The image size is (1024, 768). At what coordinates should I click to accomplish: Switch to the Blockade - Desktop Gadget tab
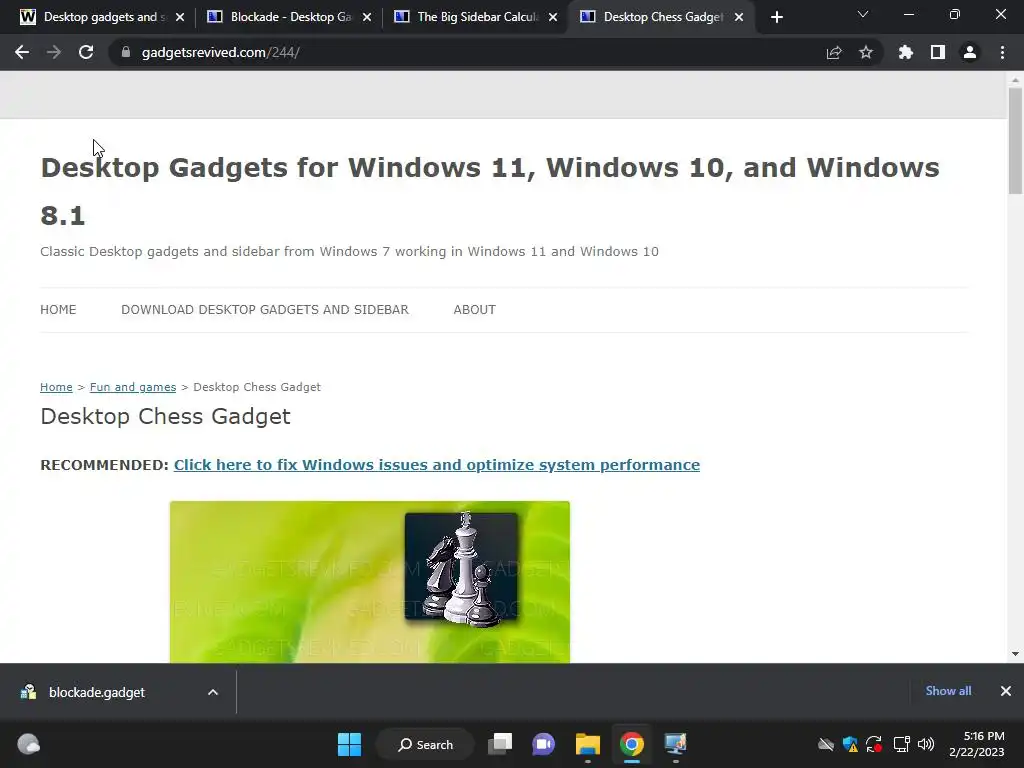pyautogui.click(x=287, y=17)
